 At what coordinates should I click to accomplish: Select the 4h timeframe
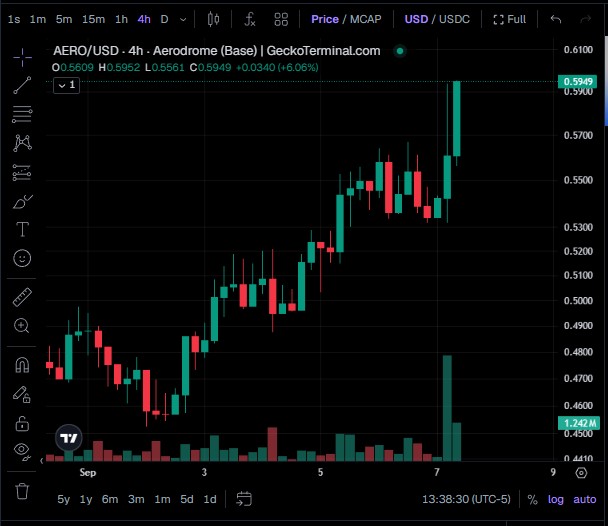click(144, 19)
